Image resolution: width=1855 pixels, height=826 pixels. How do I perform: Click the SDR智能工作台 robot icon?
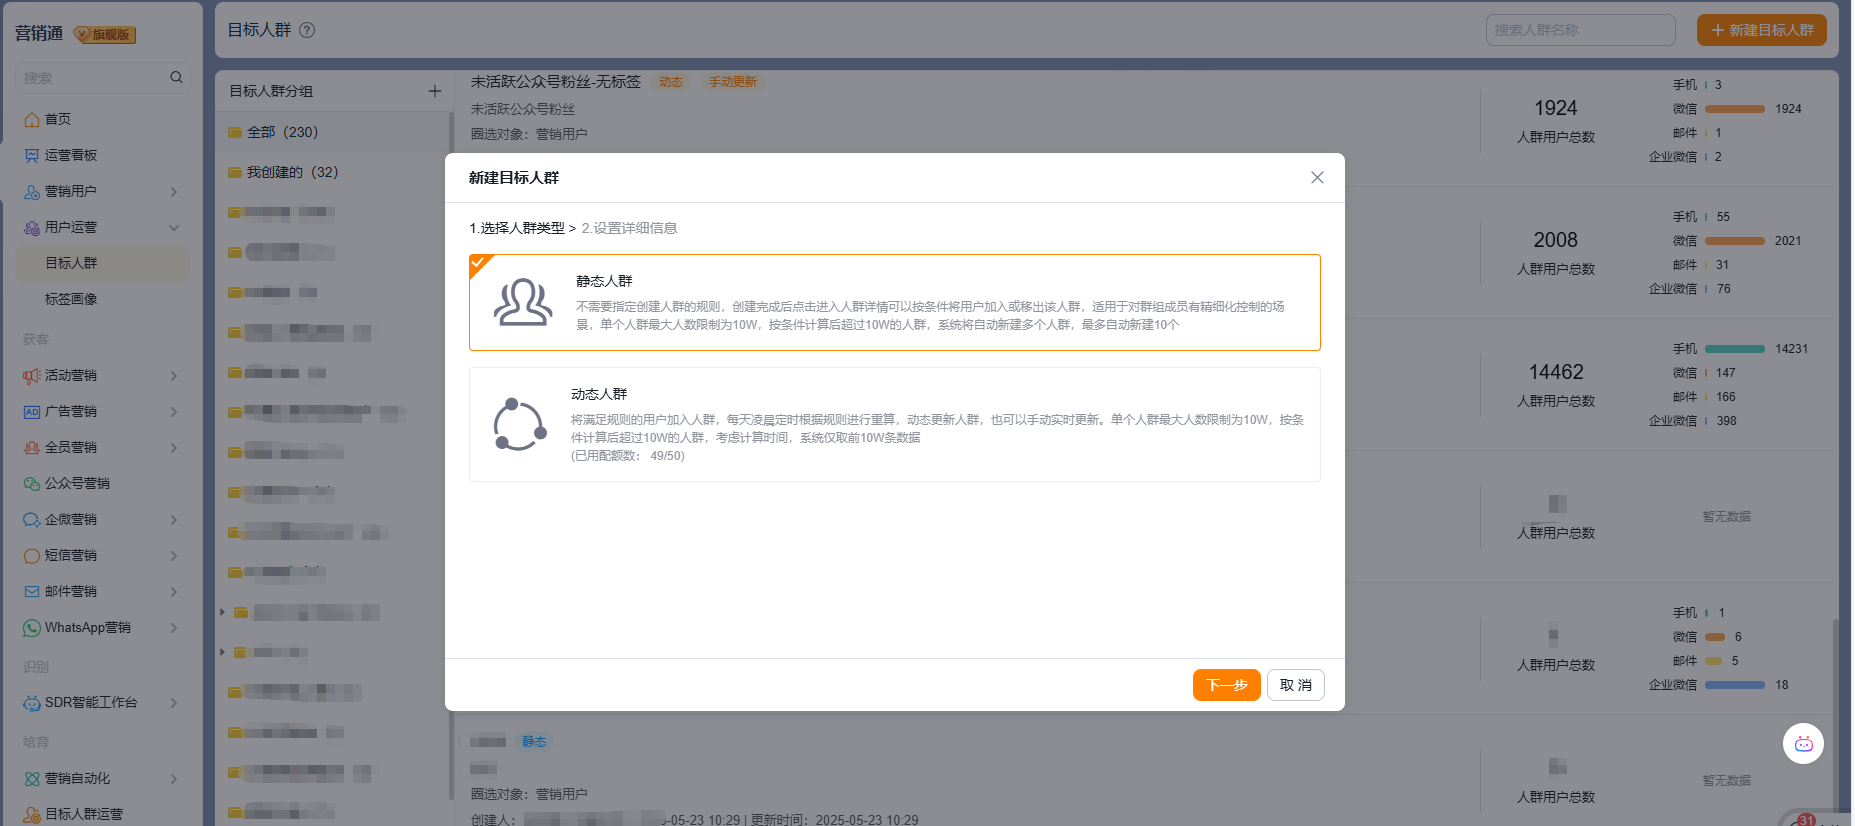[32, 703]
